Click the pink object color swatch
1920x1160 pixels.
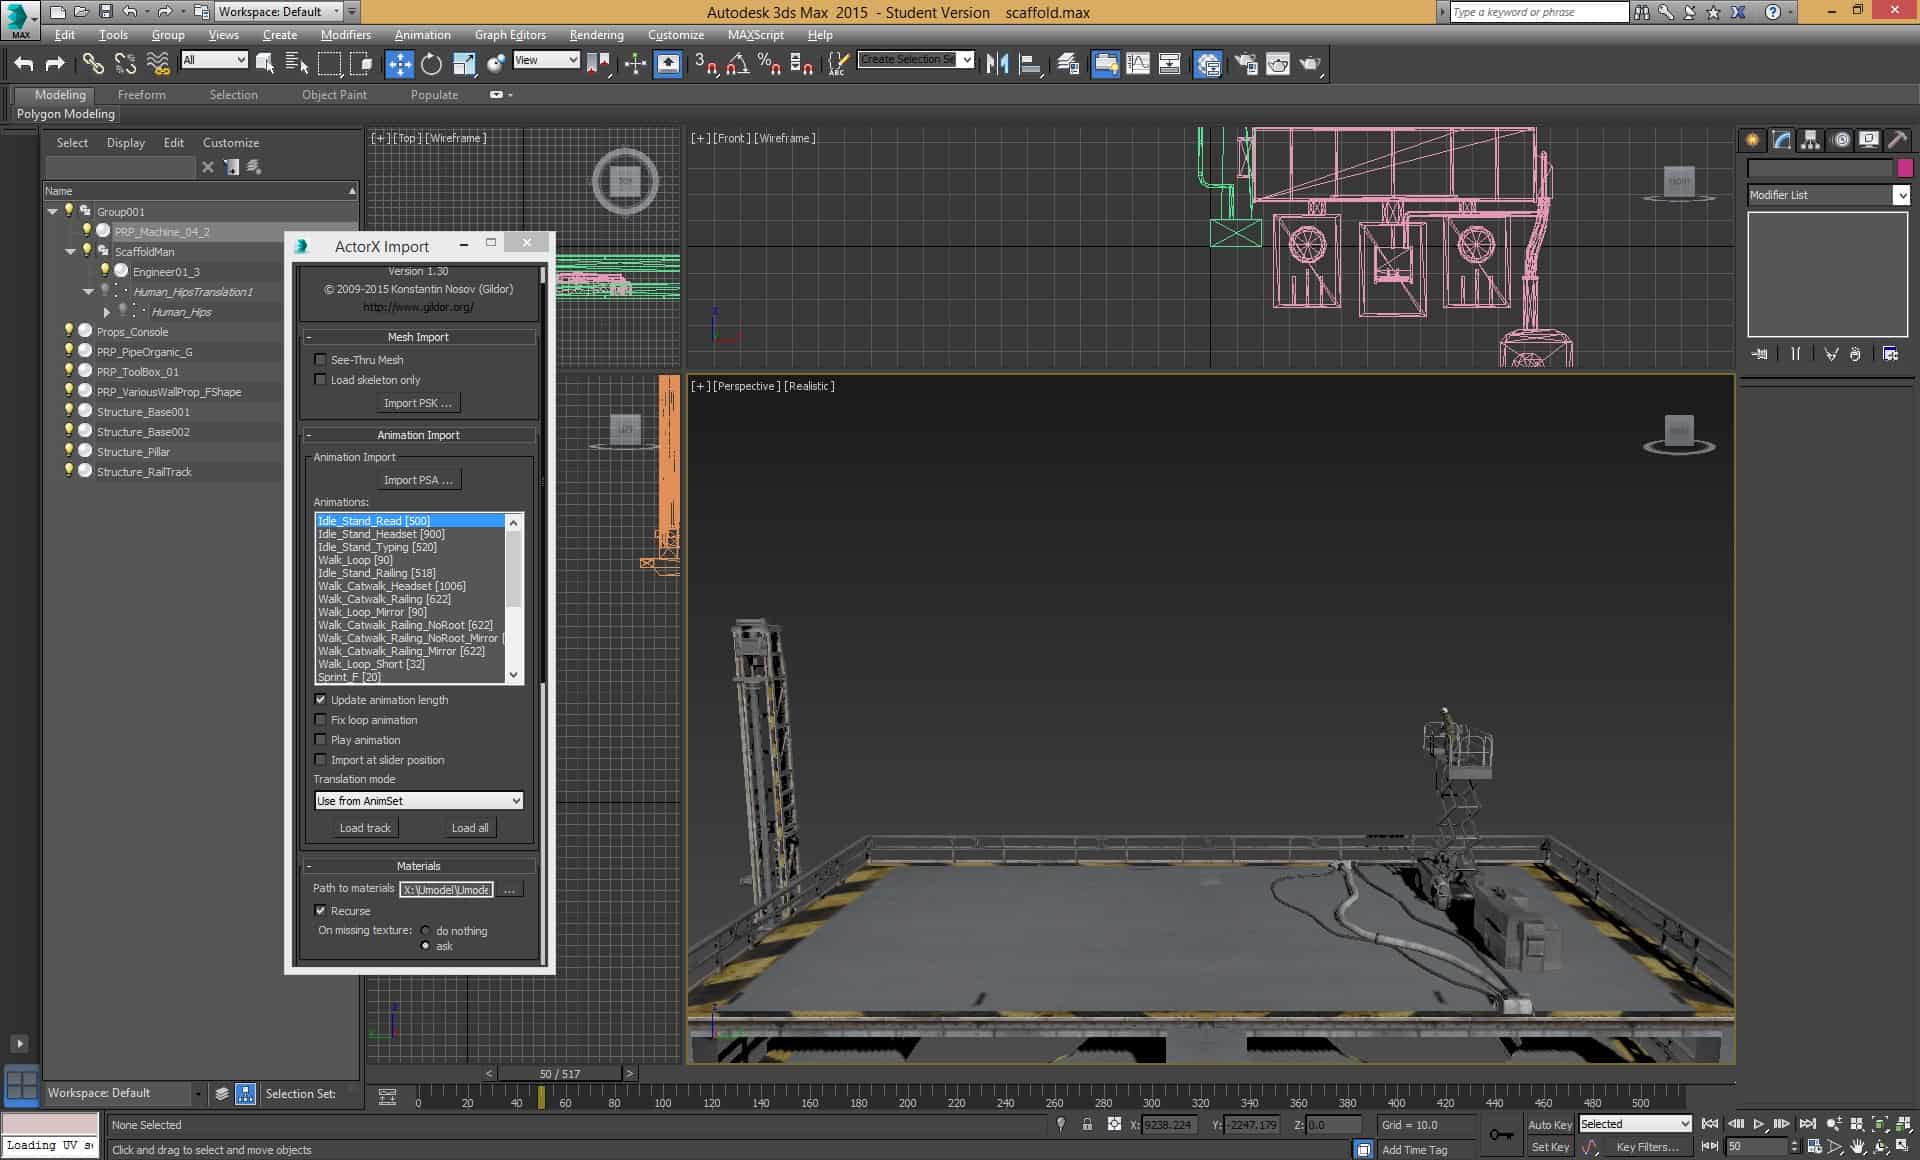[x=1905, y=168]
